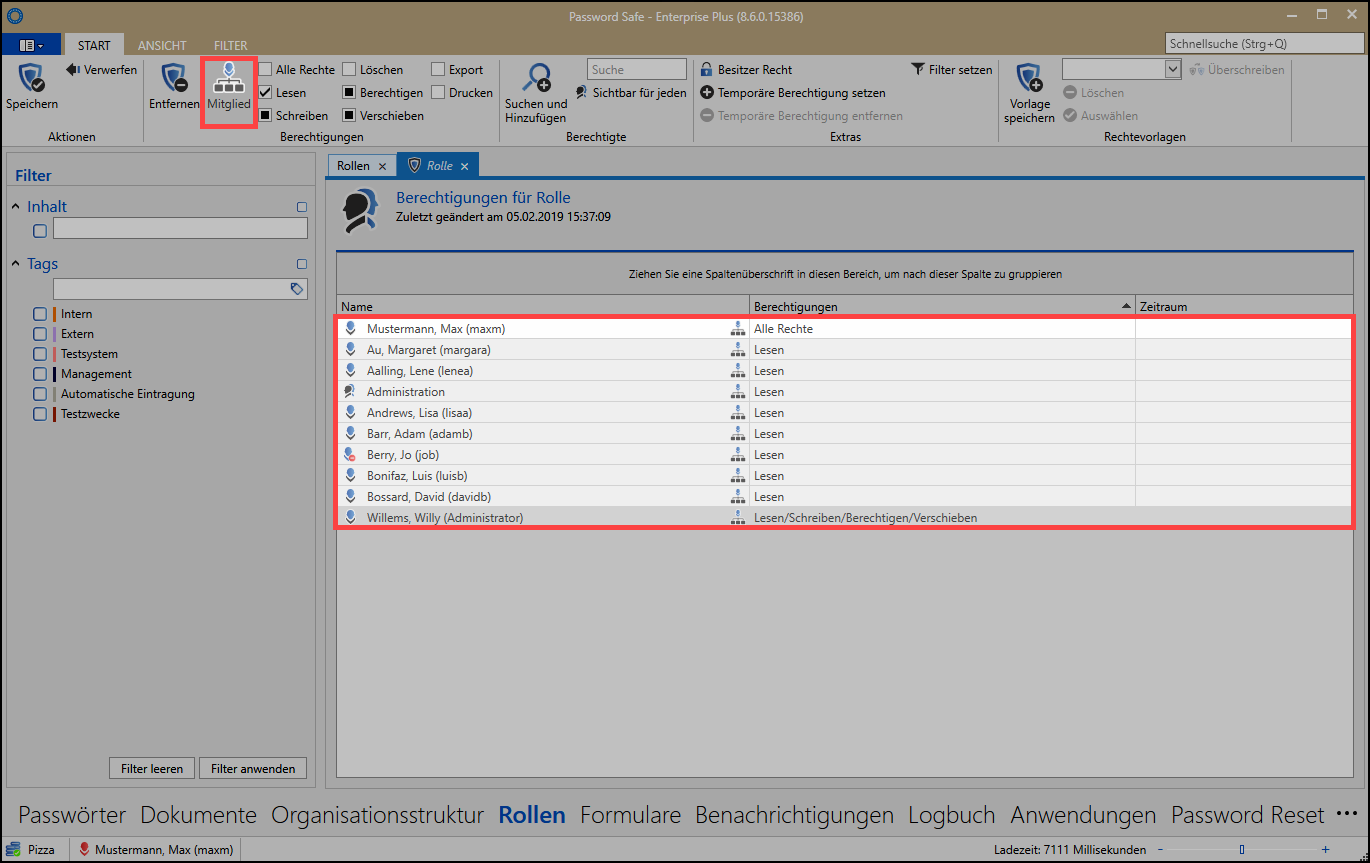Click the hierarchy icon in Bossard, David row
Screen dimensions: 1370x863
click(738, 497)
